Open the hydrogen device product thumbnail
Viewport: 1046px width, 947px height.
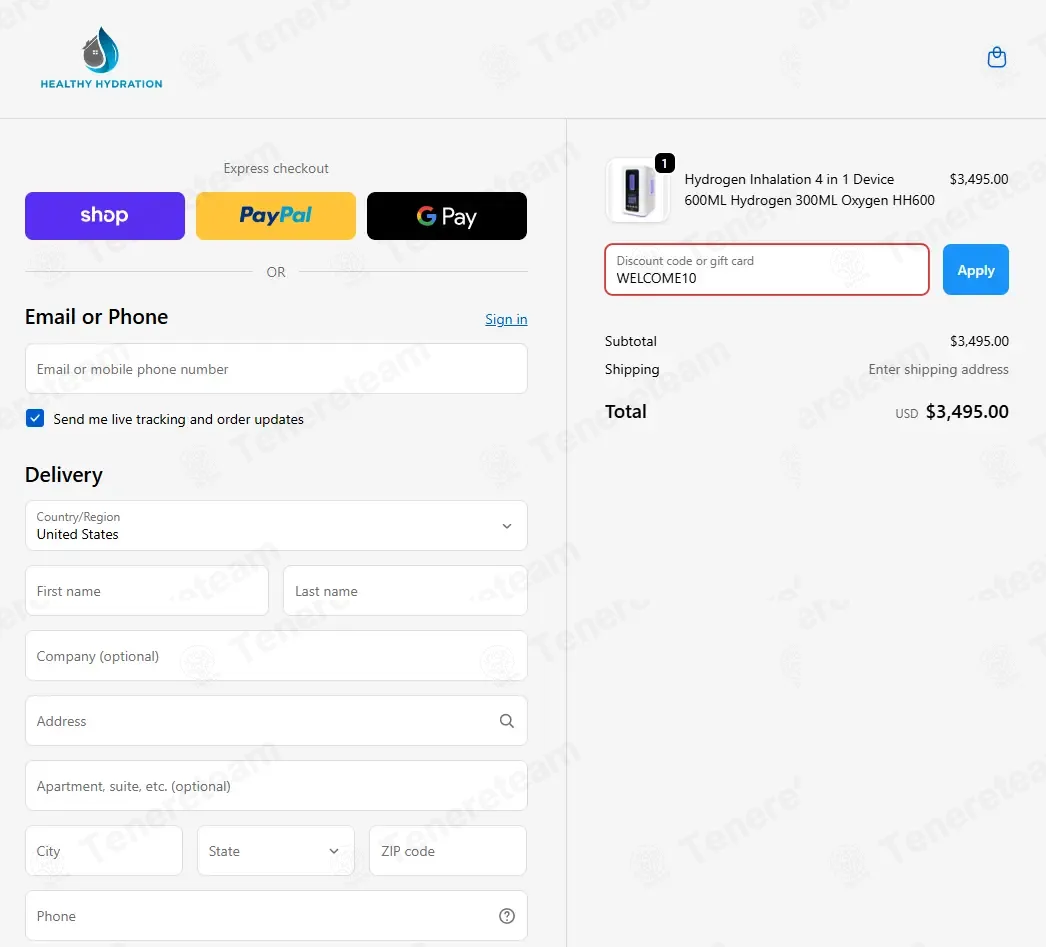pyautogui.click(x=638, y=190)
